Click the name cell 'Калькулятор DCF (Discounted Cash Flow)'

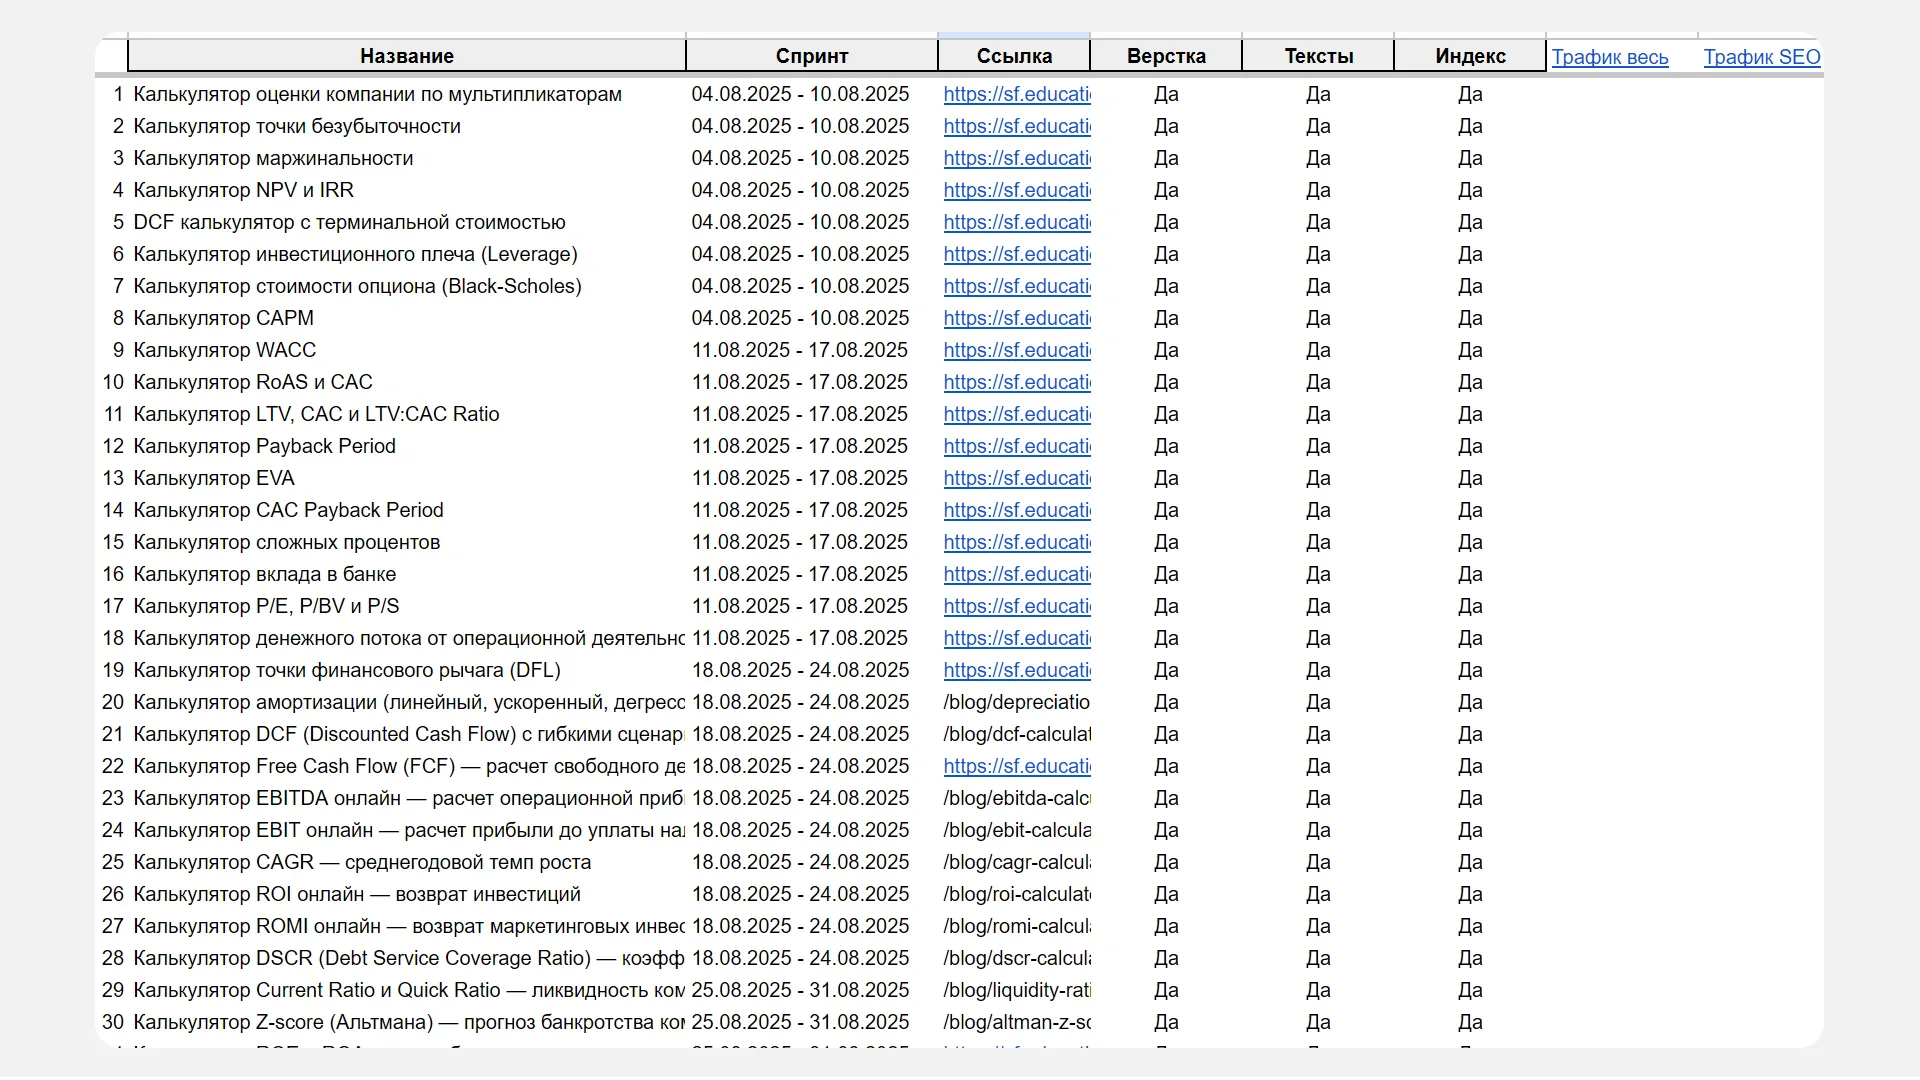pos(409,734)
